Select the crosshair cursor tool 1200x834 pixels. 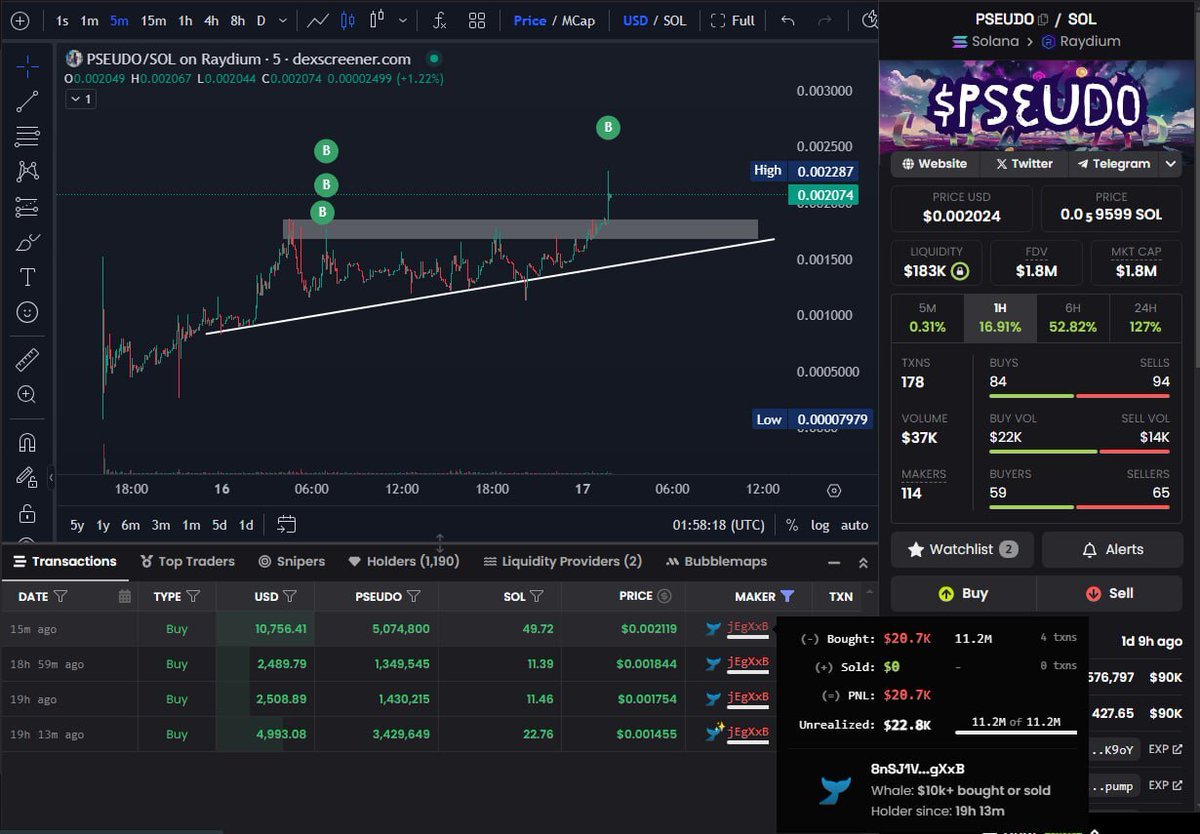point(27,66)
